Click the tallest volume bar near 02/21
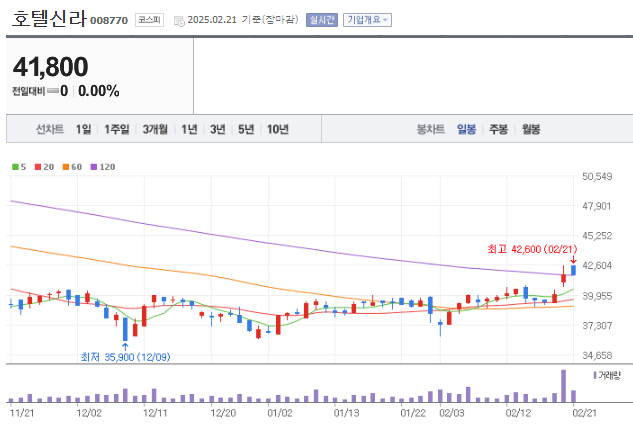 point(564,386)
